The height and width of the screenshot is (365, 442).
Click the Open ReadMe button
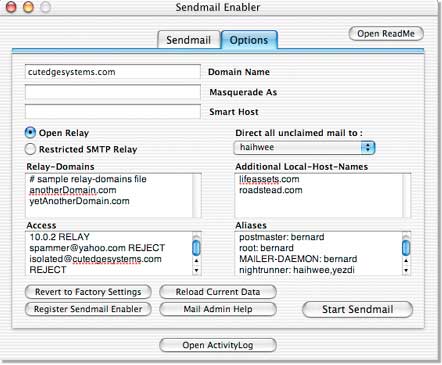(x=386, y=34)
